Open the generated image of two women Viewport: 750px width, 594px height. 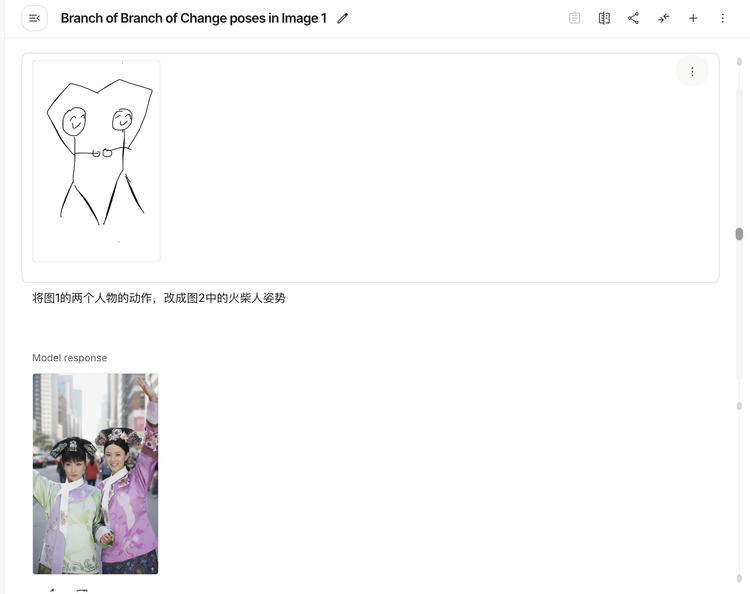click(95, 473)
